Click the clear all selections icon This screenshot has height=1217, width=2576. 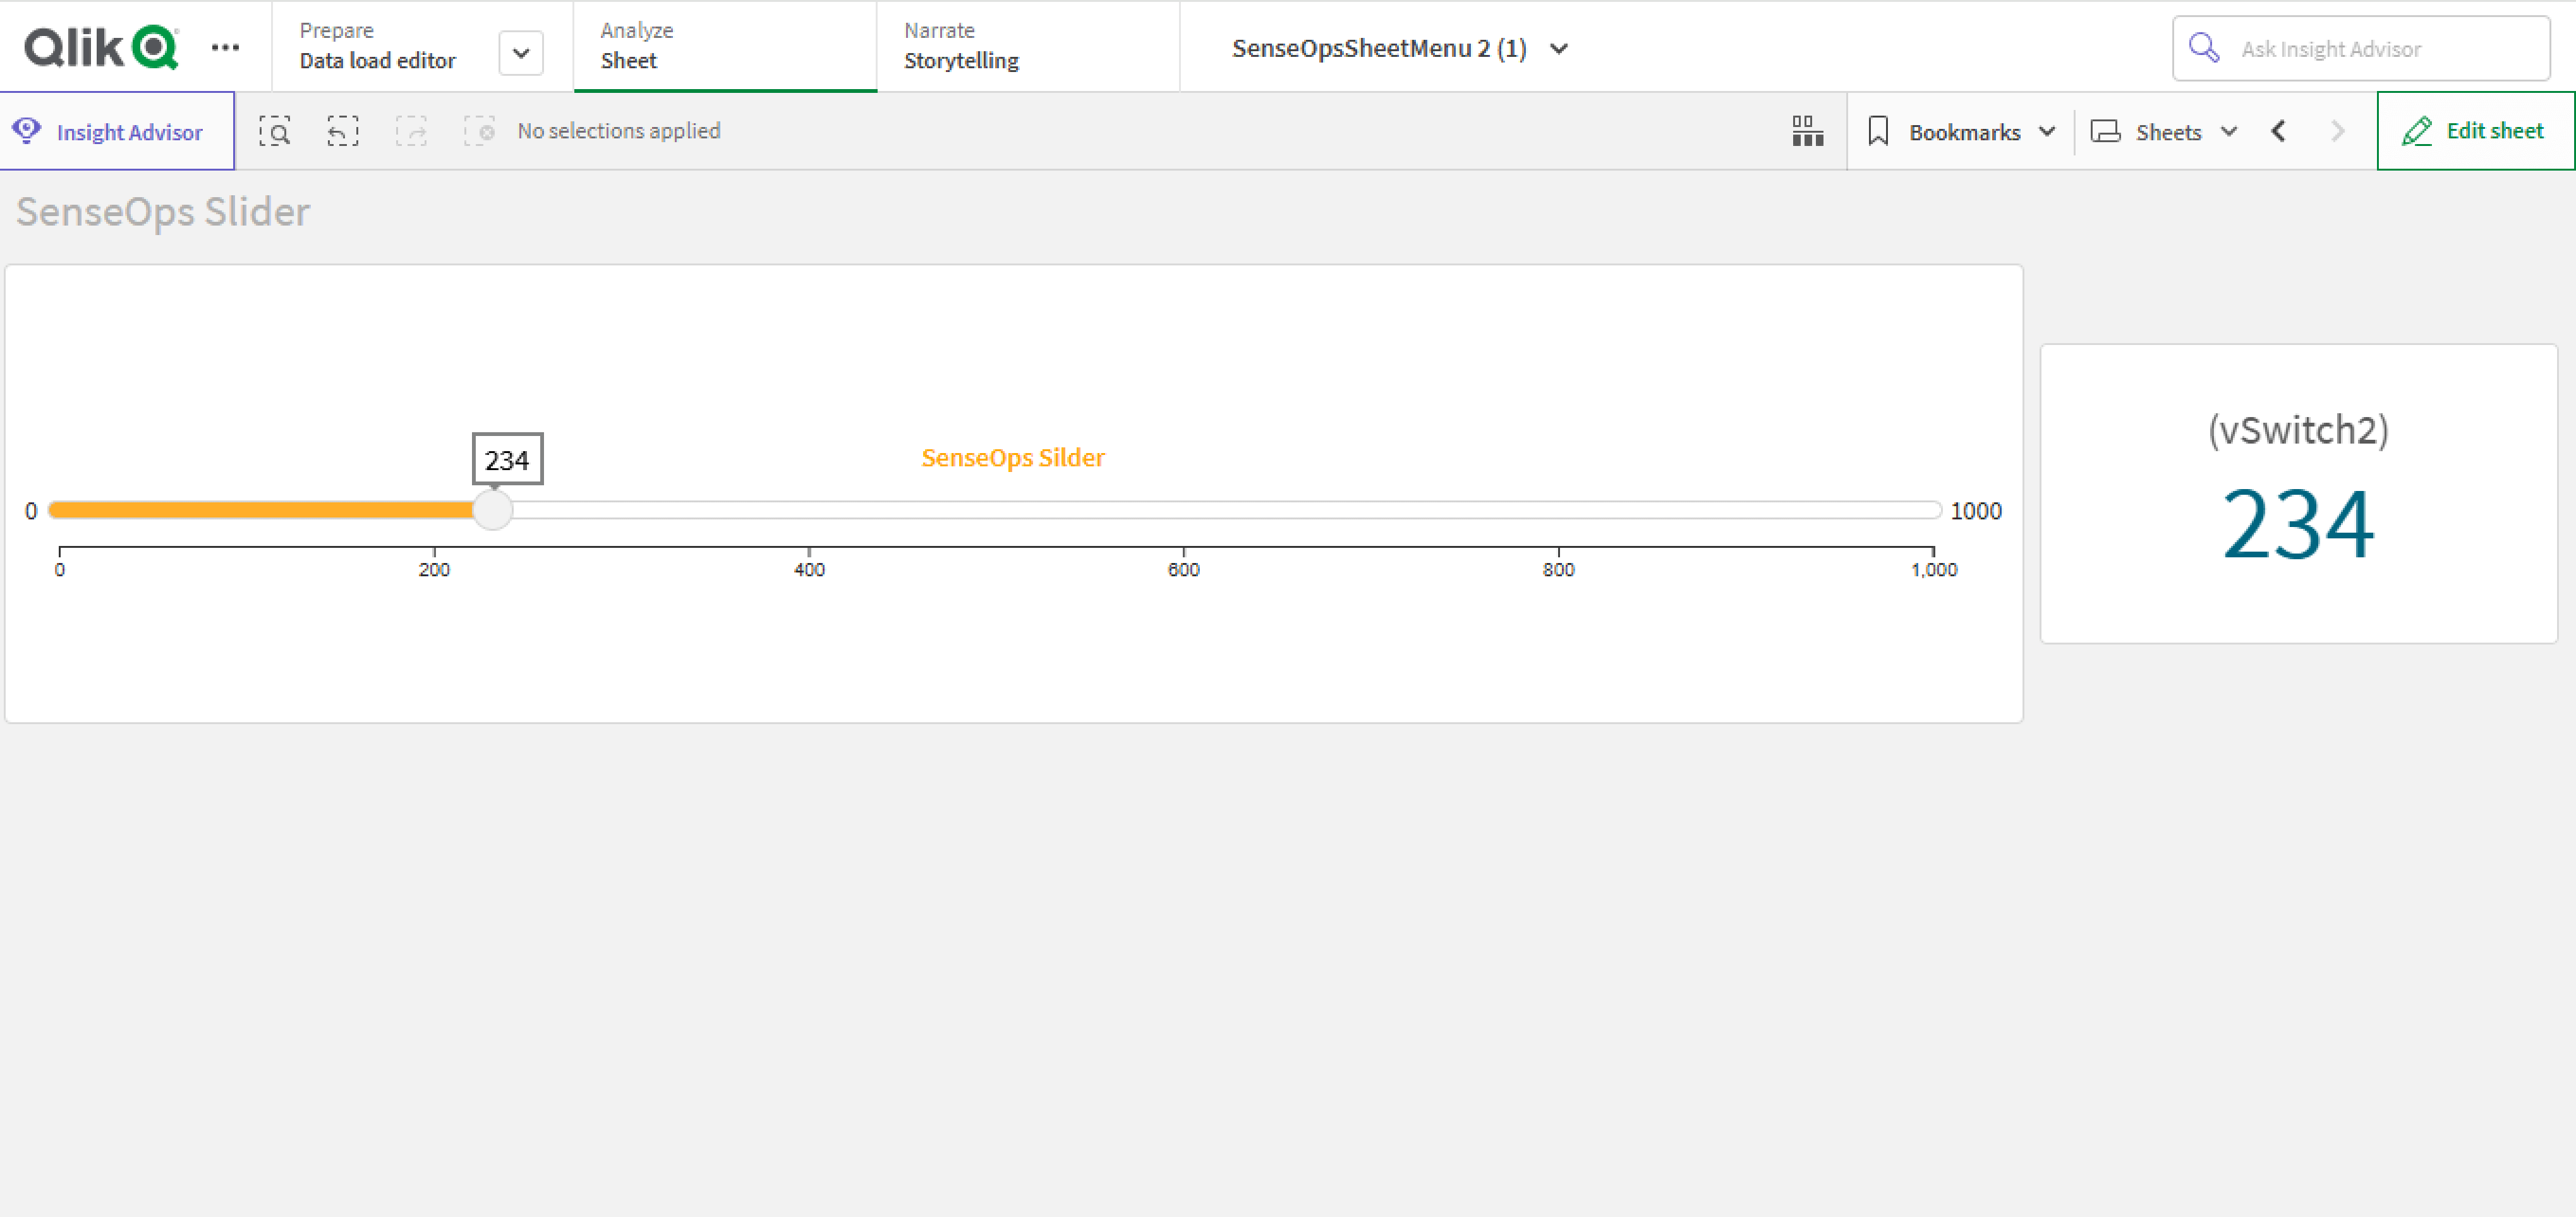coord(479,131)
